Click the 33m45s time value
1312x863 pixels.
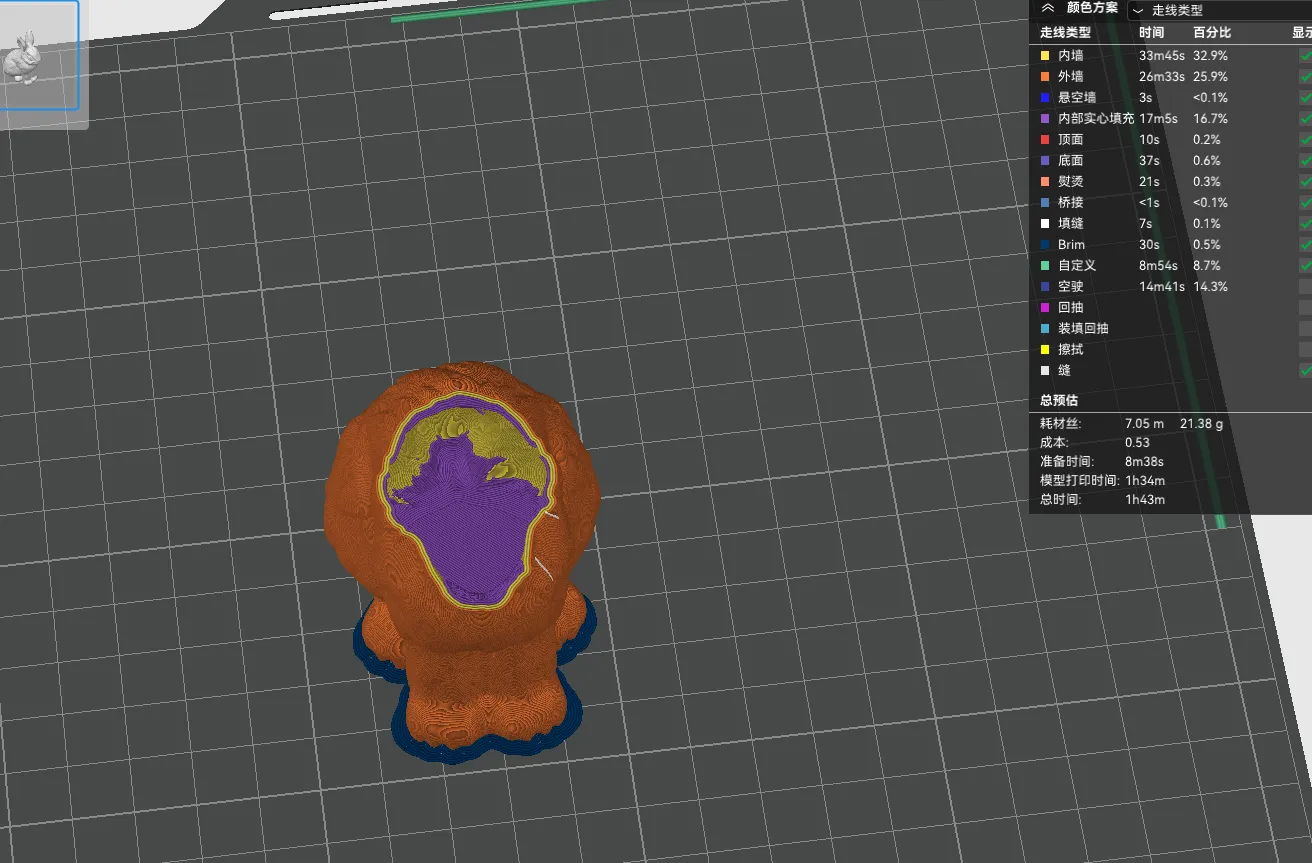pyautogui.click(x=1162, y=56)
